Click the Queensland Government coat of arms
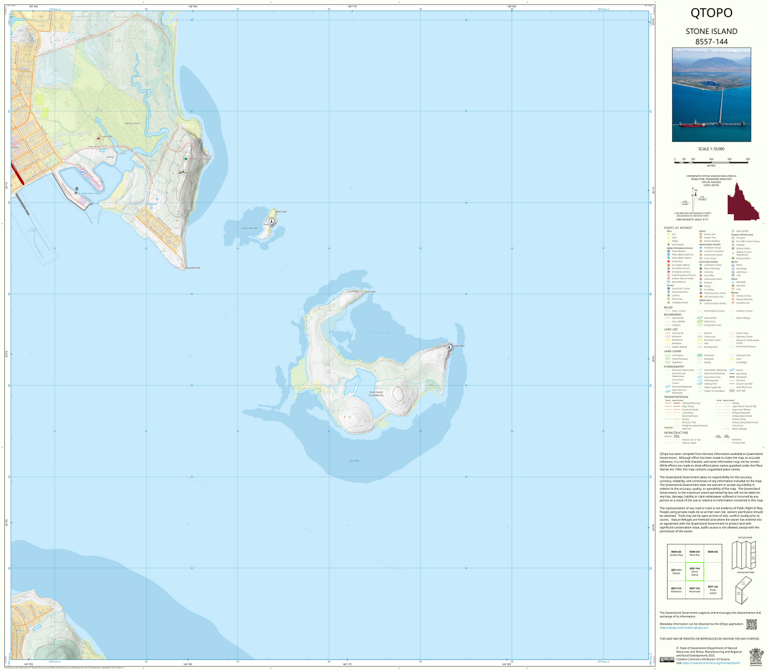 coord(757,656)
